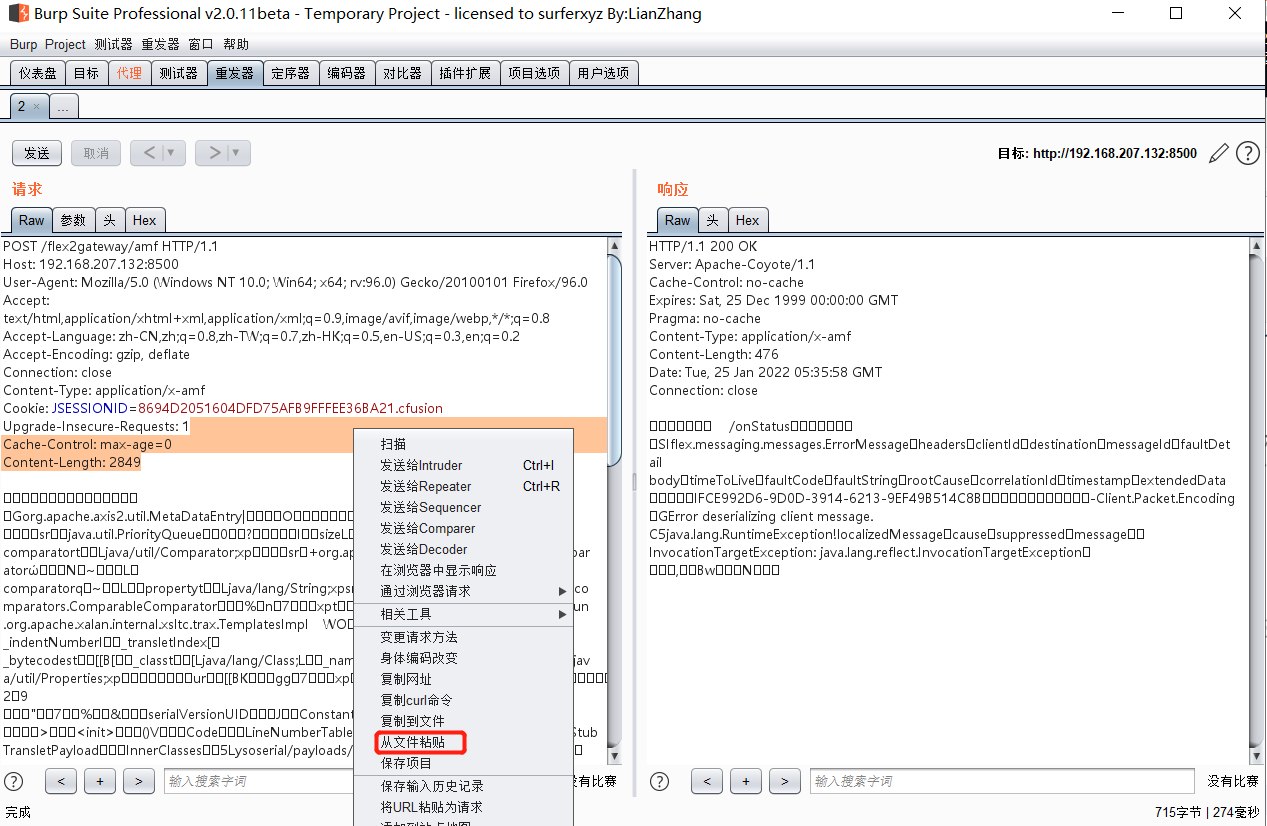Click the response pane vertical scrollbar

pos(1256,501)
